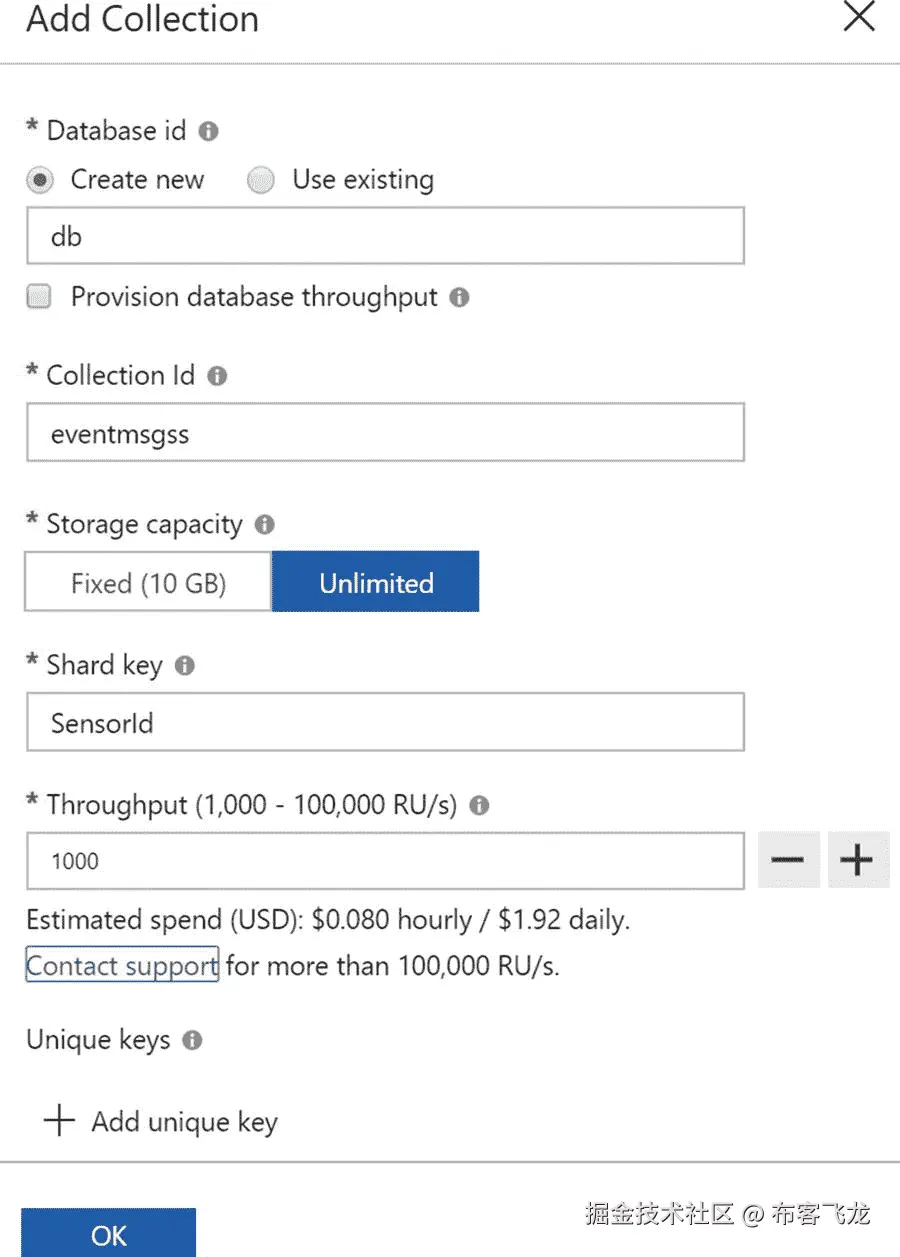This screenshot has width=900, height=1257.
Task: Close the Add Collection panel
Action: (x=859, y=17)
